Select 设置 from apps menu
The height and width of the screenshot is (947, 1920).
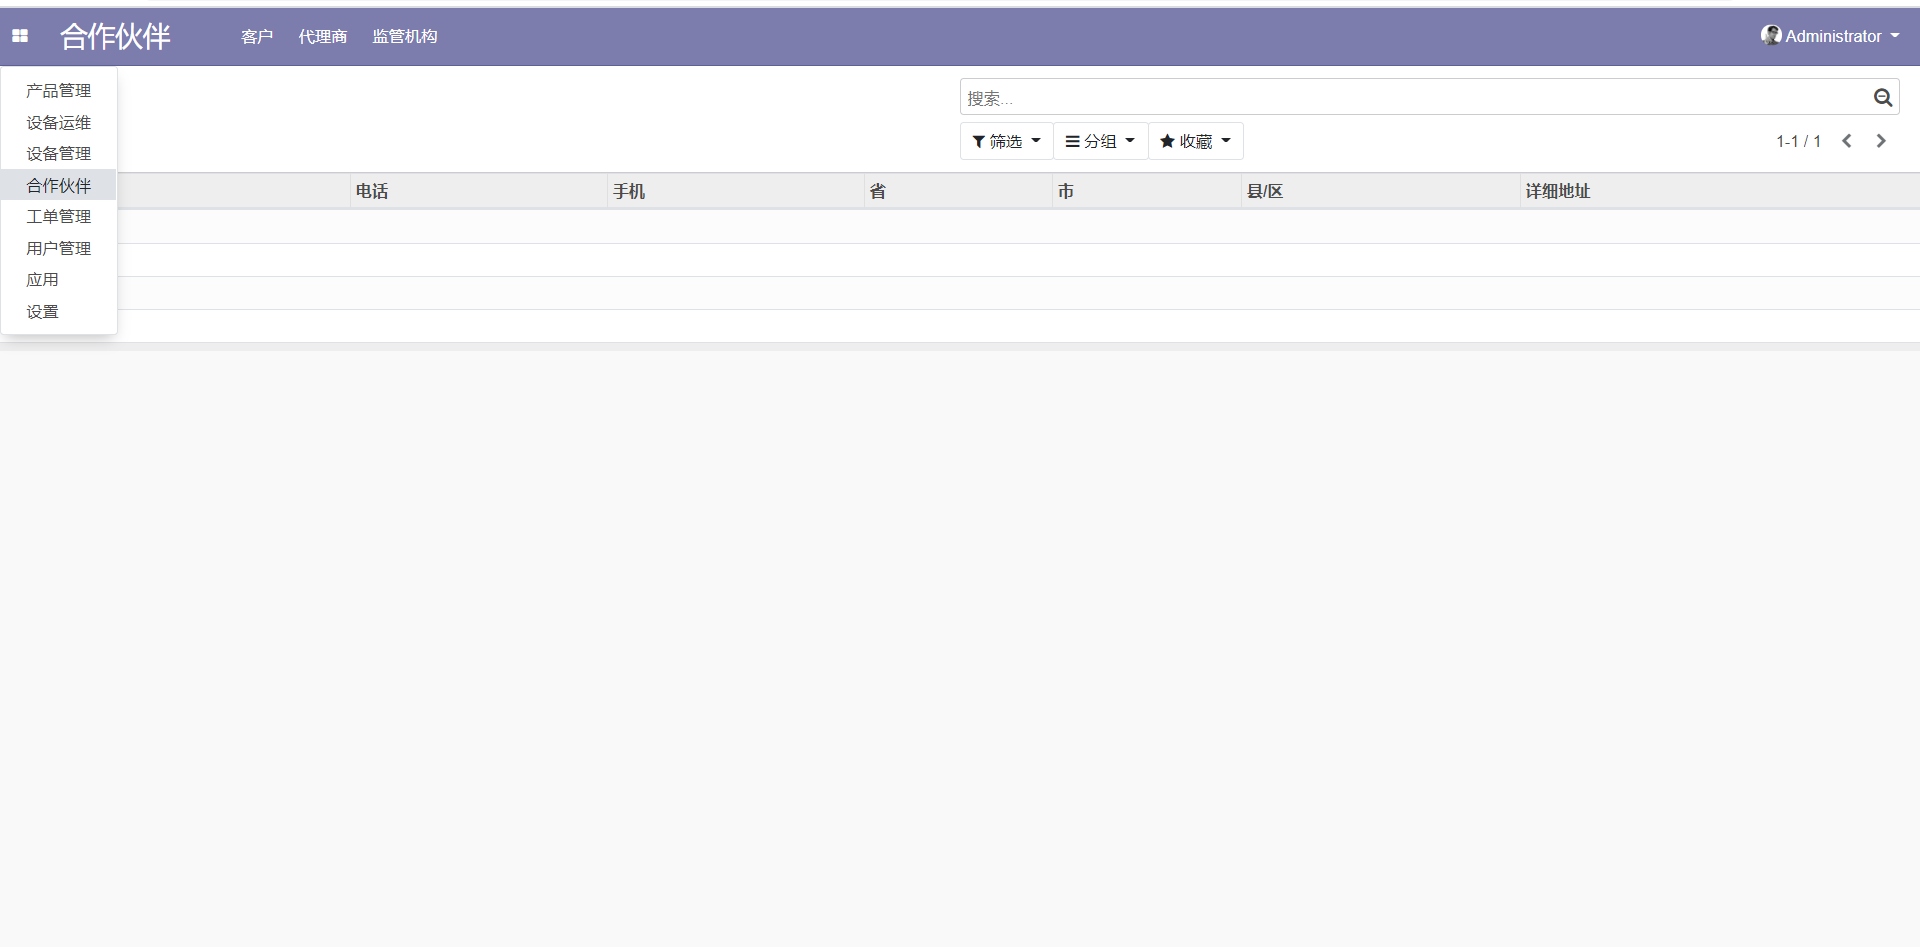point(59,311)
